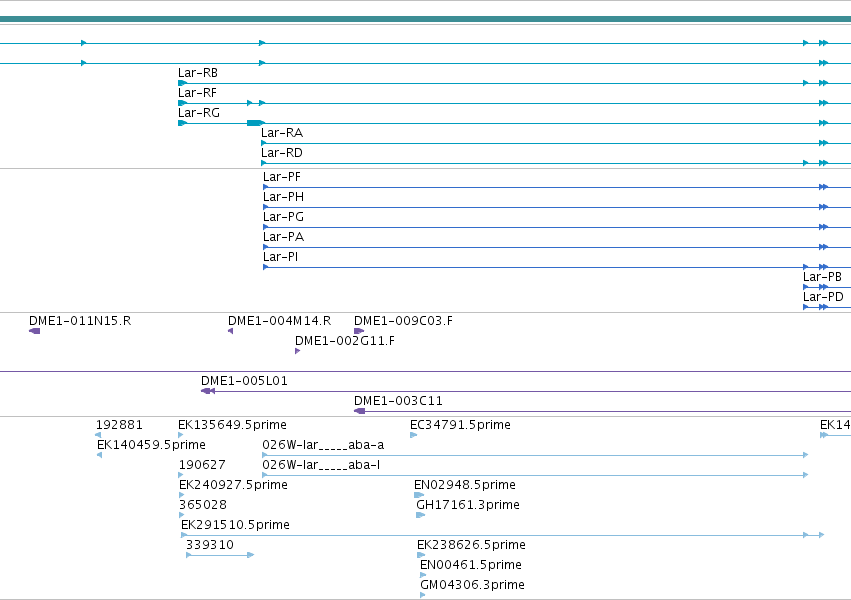Select the Lar-RG transcript label
The image size is (851, 600).
tap(199, 113)
